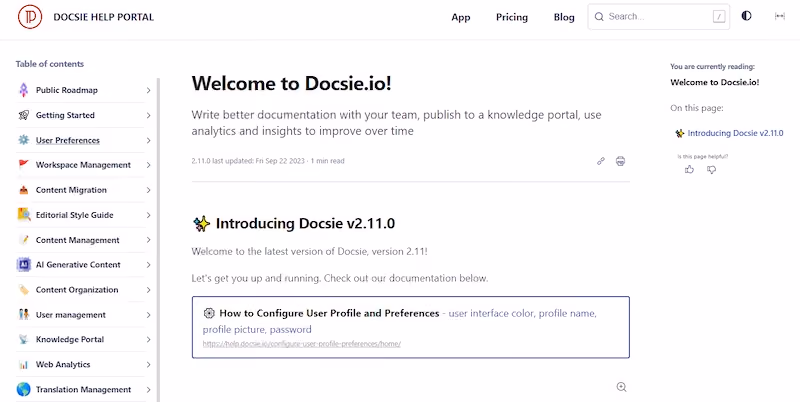
Task: Click the Editorial Style Guide icon
Action: pos(23,215)
